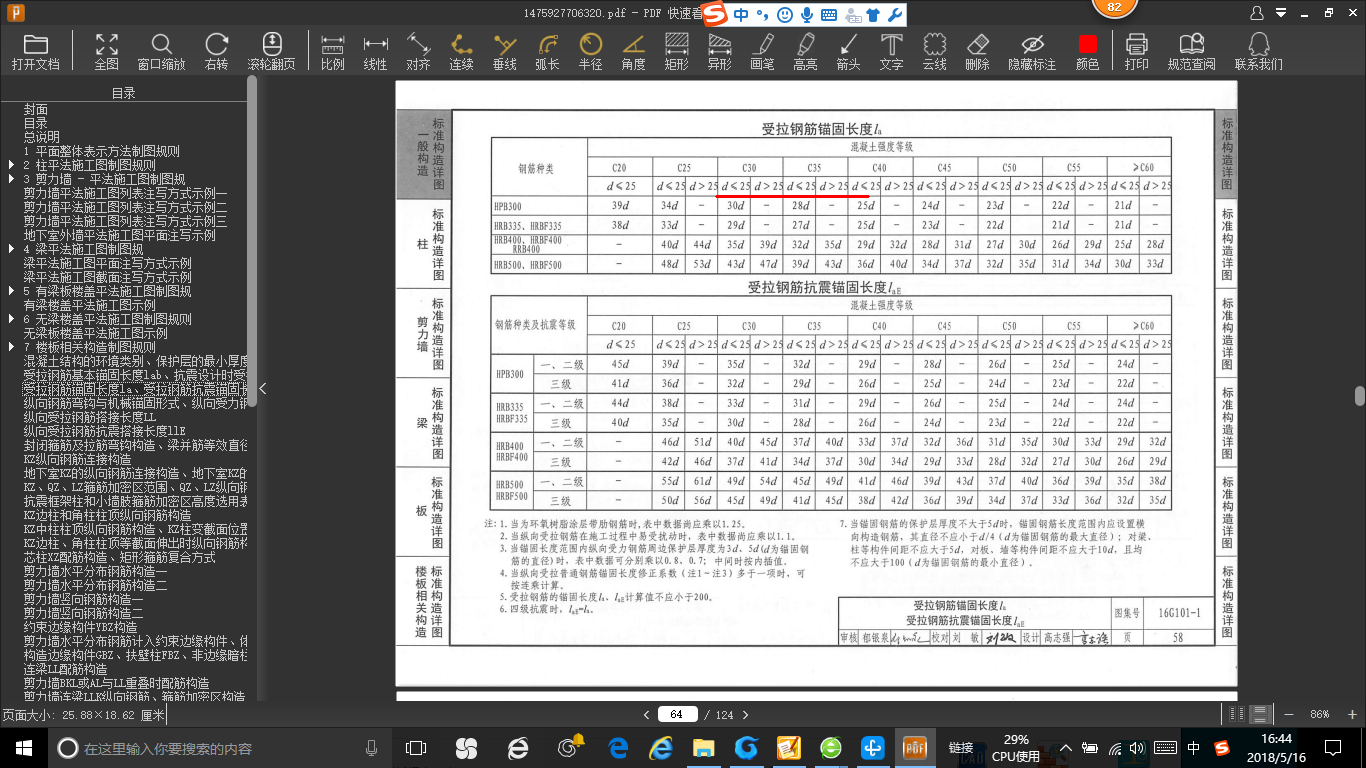Click the page number field showing 64
1366x768 pixels.
coord(677,715)
